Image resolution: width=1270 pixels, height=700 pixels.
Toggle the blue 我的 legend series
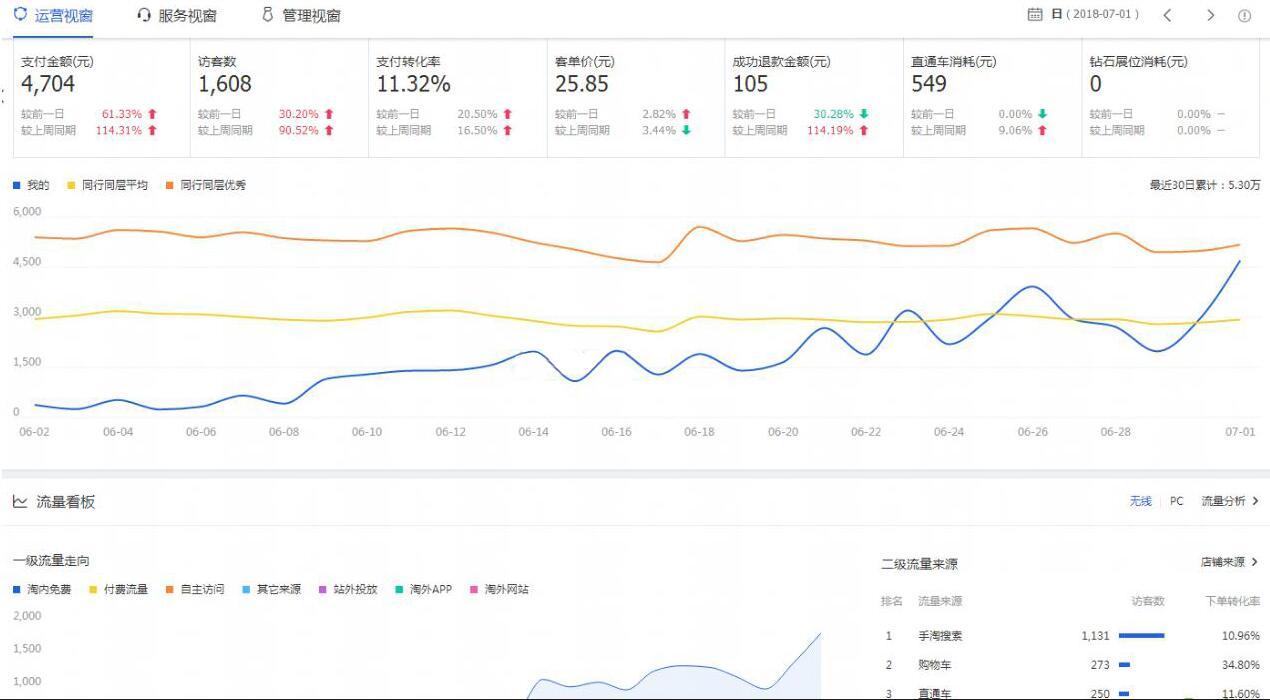click(31, 185)
